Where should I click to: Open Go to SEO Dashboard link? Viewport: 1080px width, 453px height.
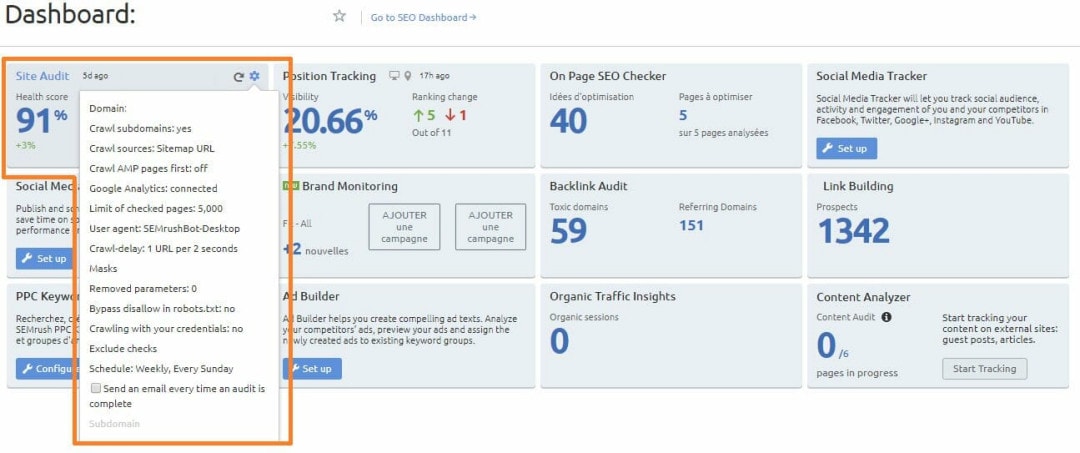(423, 17)
